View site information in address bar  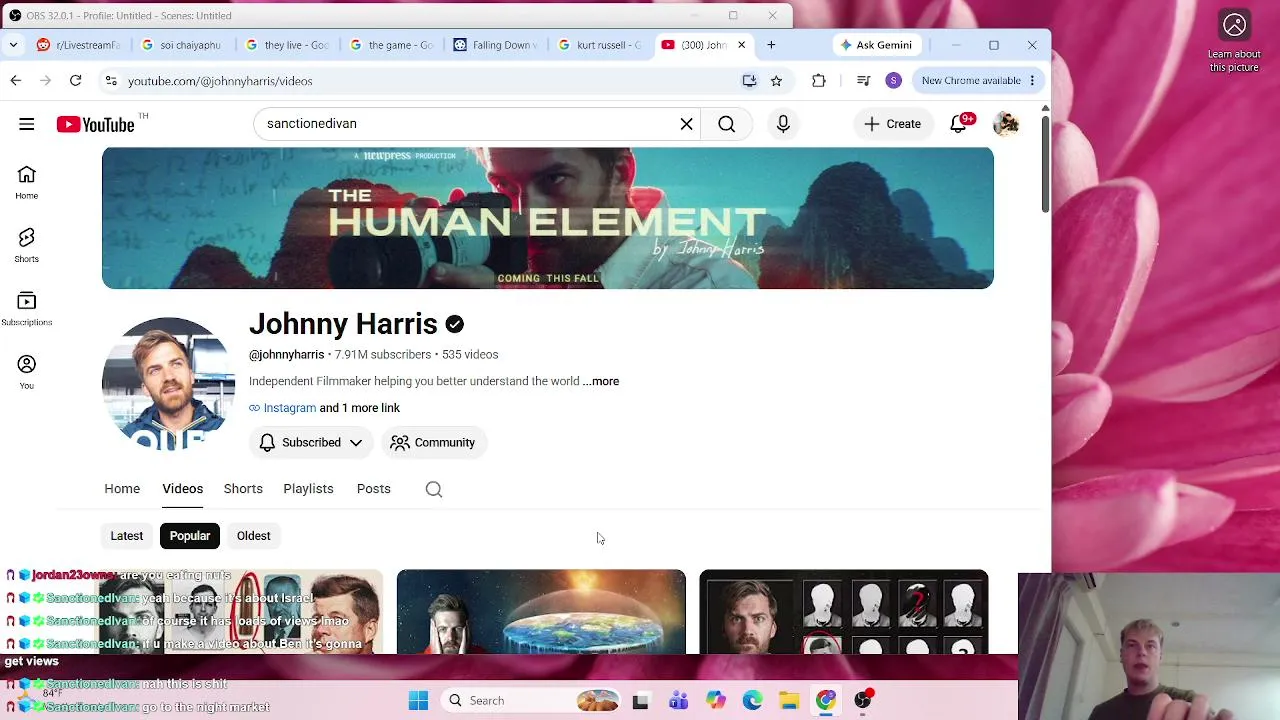point(111,81)
